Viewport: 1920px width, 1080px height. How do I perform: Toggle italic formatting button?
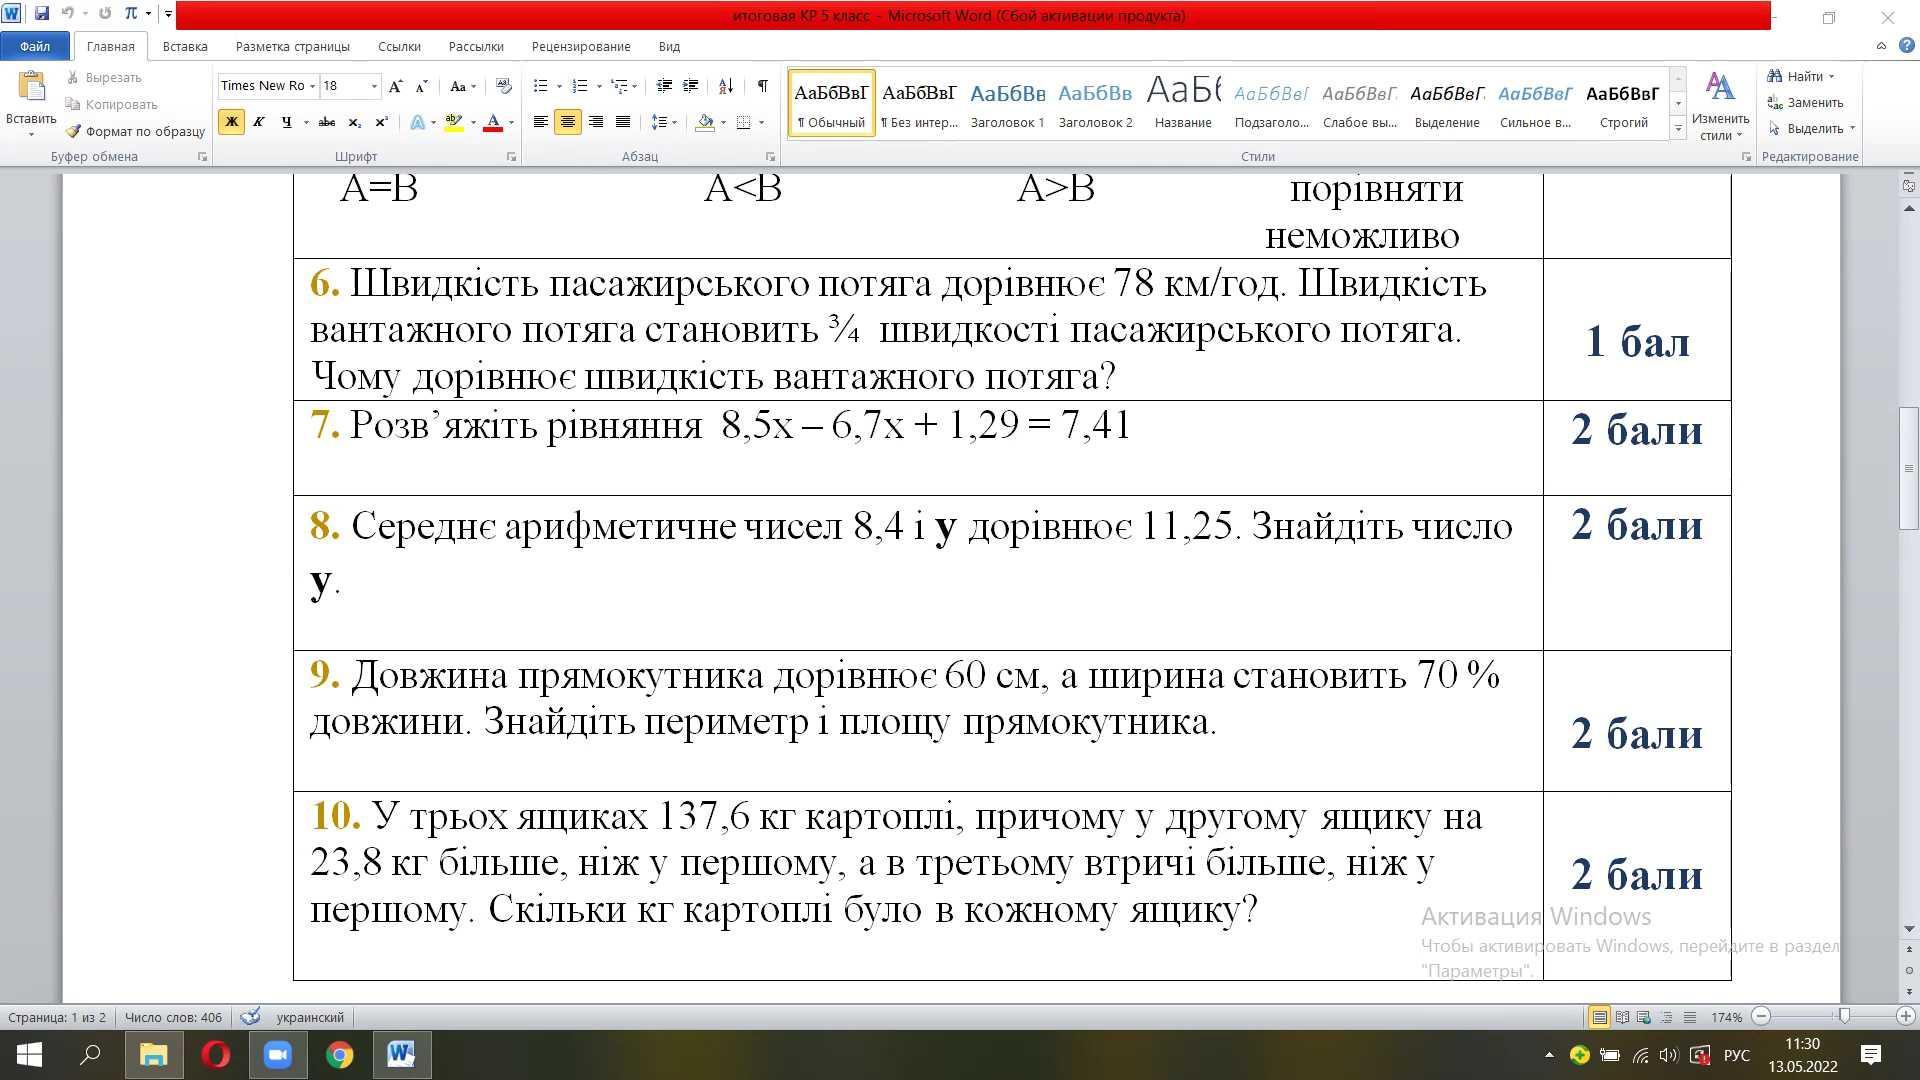(258, 122)
